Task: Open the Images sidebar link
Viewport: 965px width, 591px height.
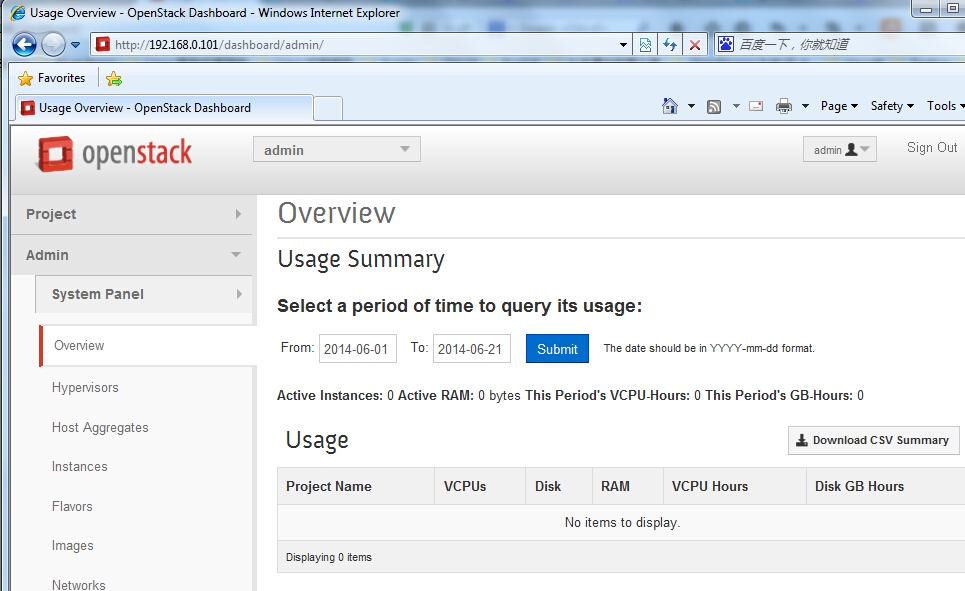Action: (73, 546)
